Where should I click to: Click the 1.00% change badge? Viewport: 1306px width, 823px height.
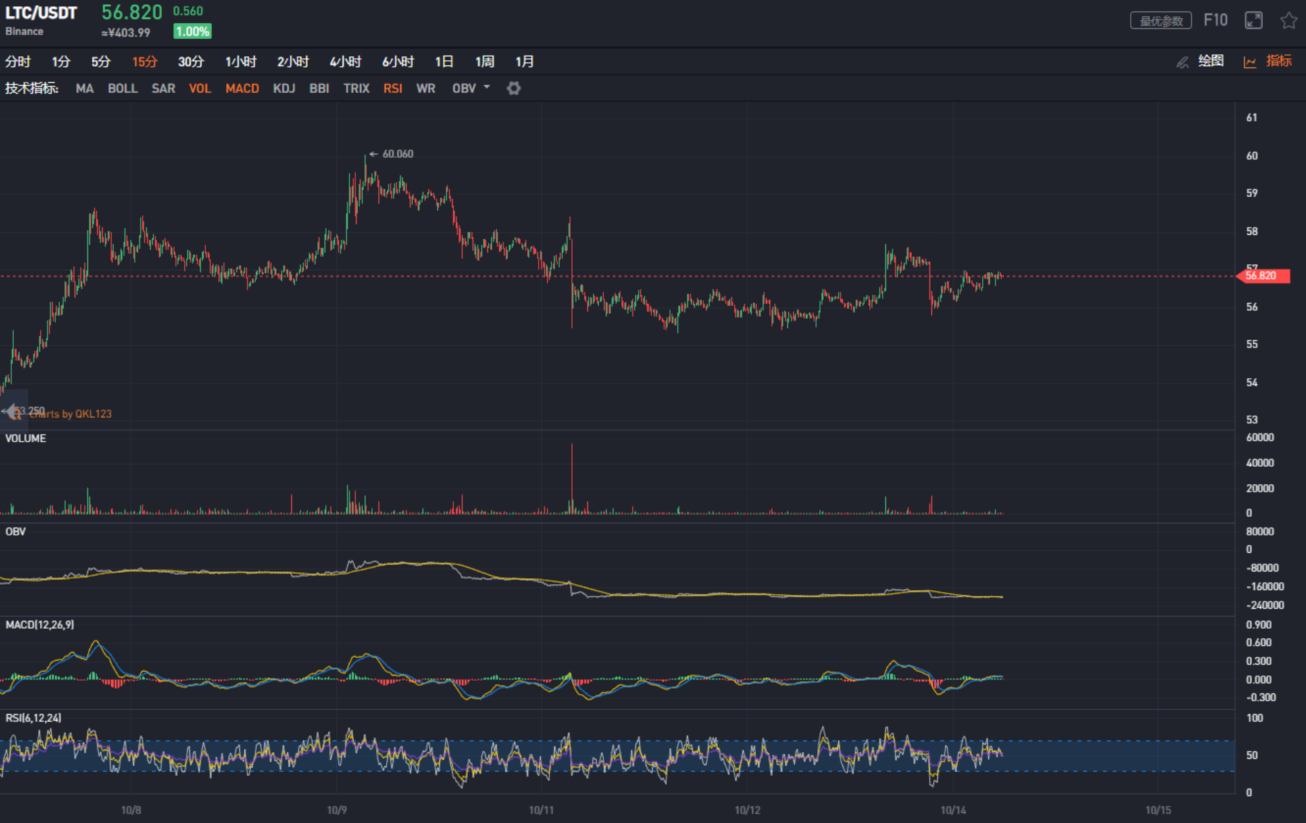pyautogui.click(x=192, y=31)
